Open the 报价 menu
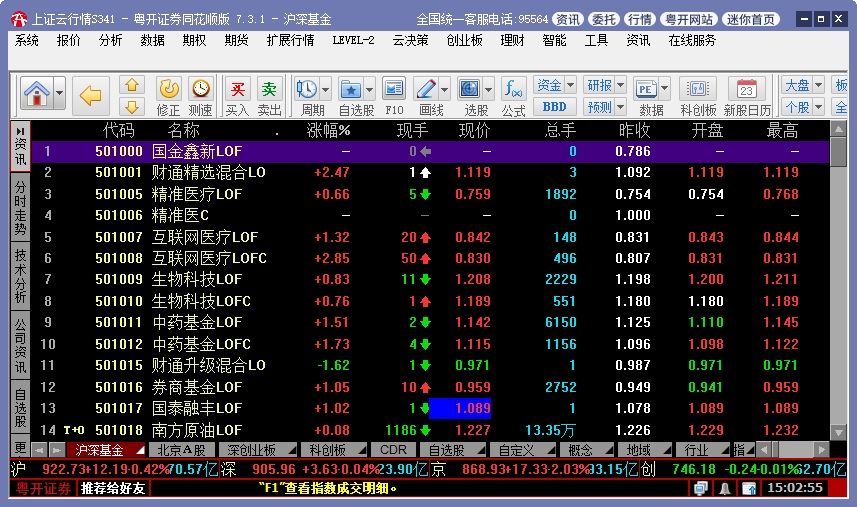Screen dimensions: 857x507 point(68,40)
